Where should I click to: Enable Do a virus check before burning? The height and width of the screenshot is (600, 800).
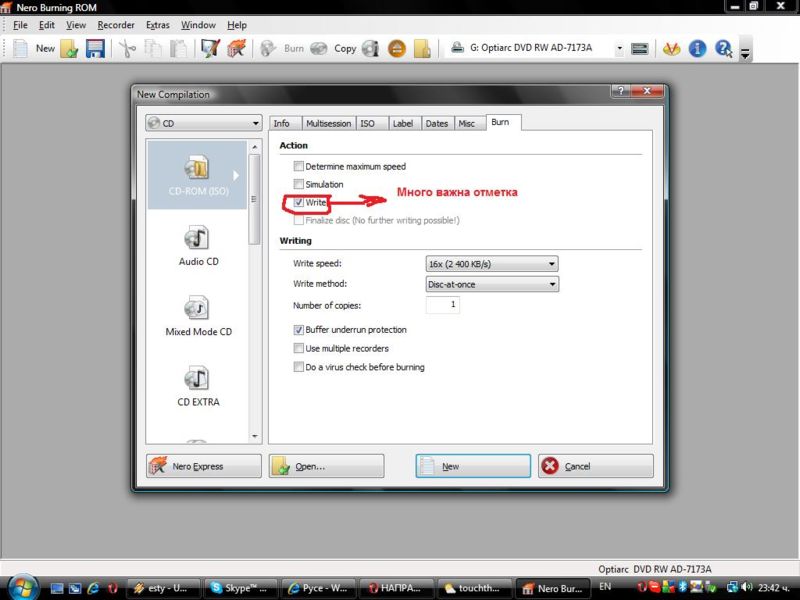[298, 367]
